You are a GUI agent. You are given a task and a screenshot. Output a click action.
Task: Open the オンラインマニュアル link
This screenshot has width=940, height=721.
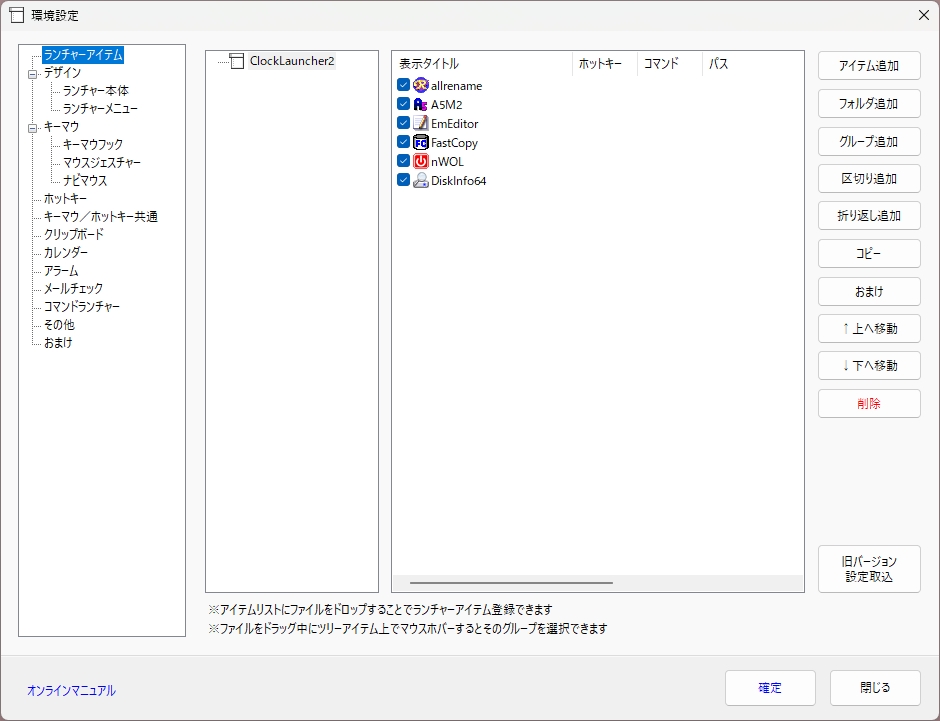(71, 690)
